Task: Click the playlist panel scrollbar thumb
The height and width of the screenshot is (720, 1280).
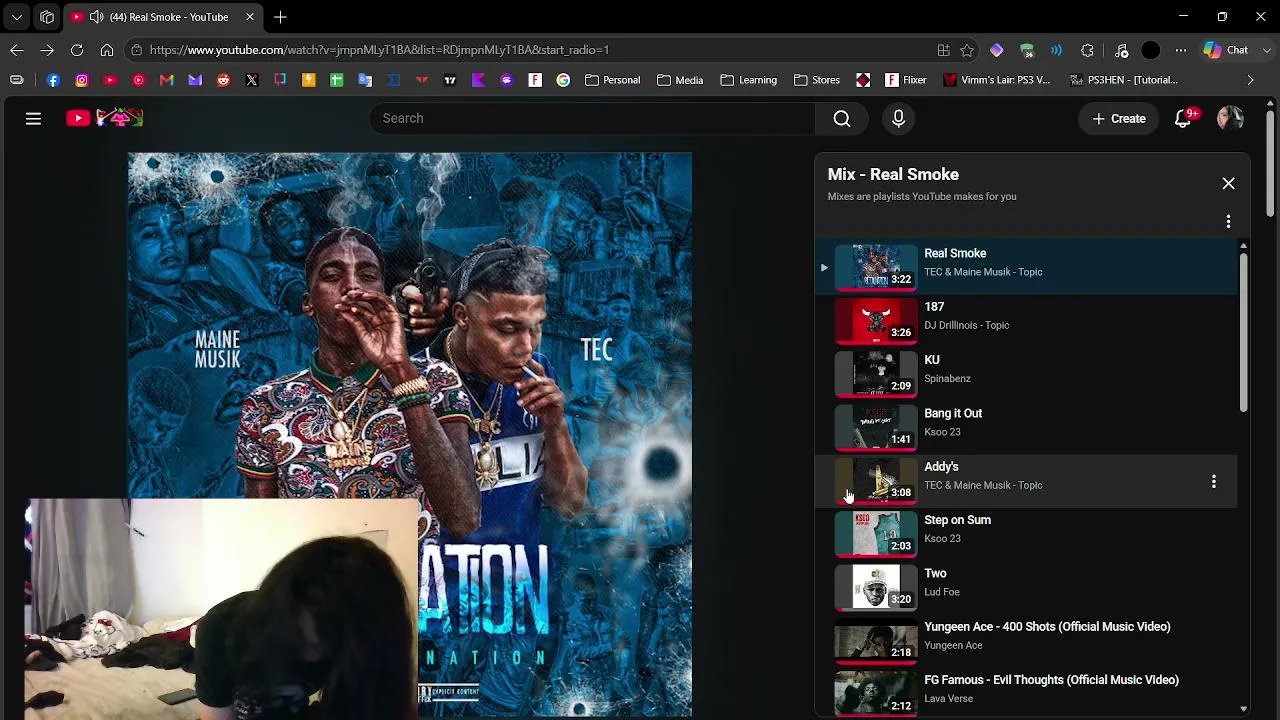Action: coord(1243,332)
